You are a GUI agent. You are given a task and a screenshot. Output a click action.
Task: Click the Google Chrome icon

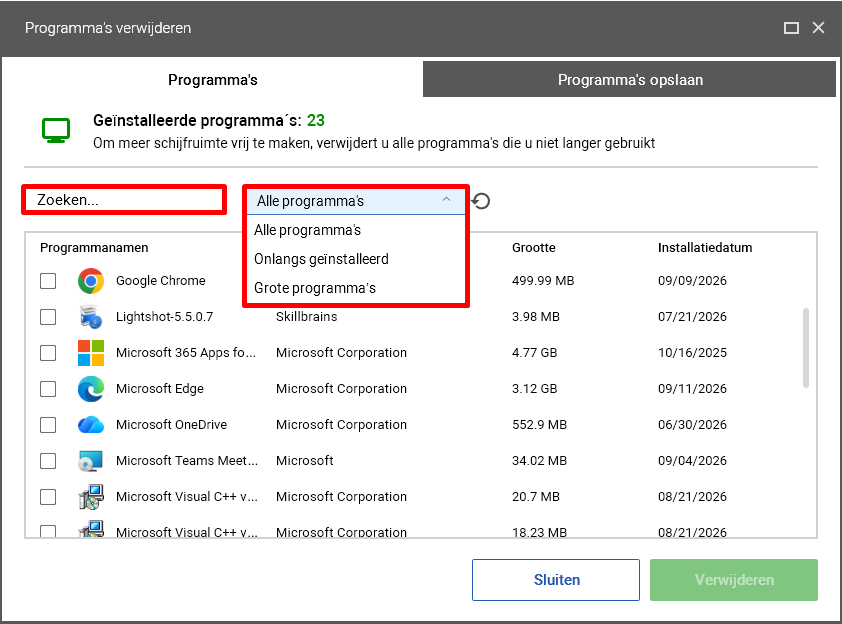click(x=91, y=281)
